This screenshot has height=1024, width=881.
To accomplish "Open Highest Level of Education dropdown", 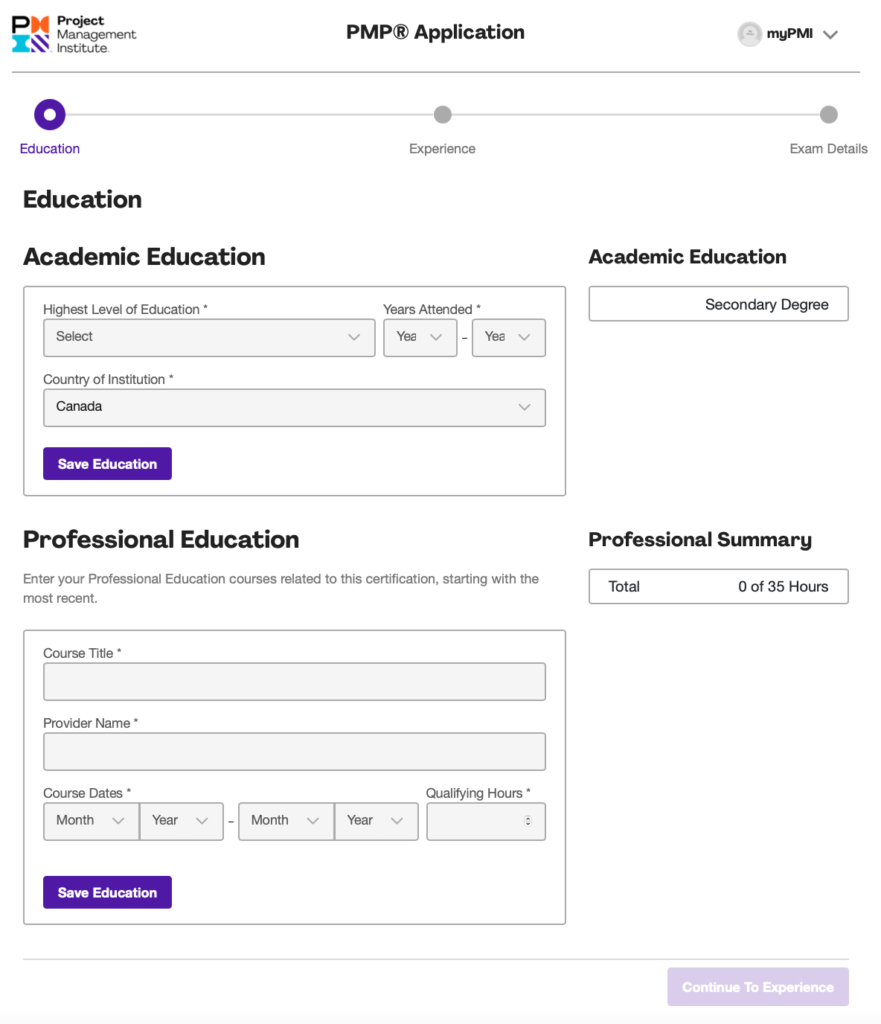I will pos(209,338).
